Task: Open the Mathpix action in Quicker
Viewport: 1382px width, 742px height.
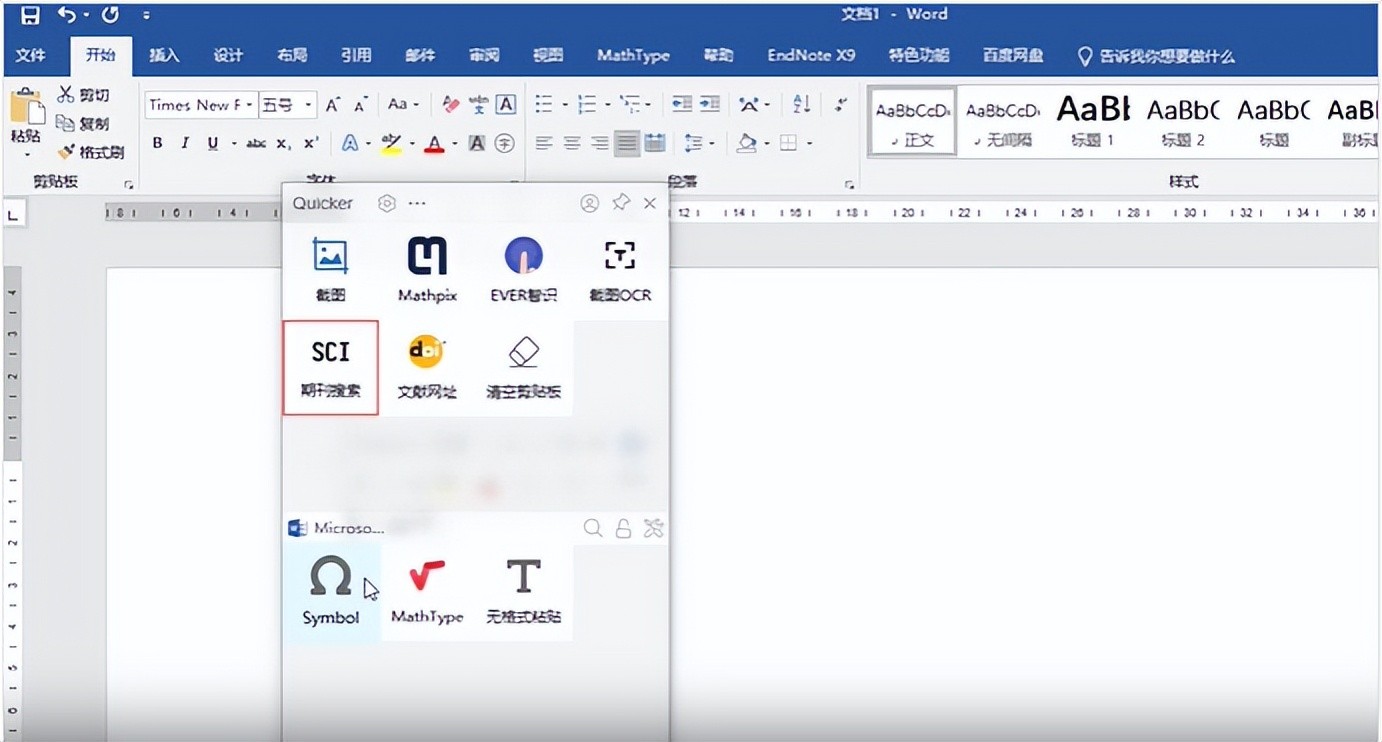Action: tap(427, 268)
